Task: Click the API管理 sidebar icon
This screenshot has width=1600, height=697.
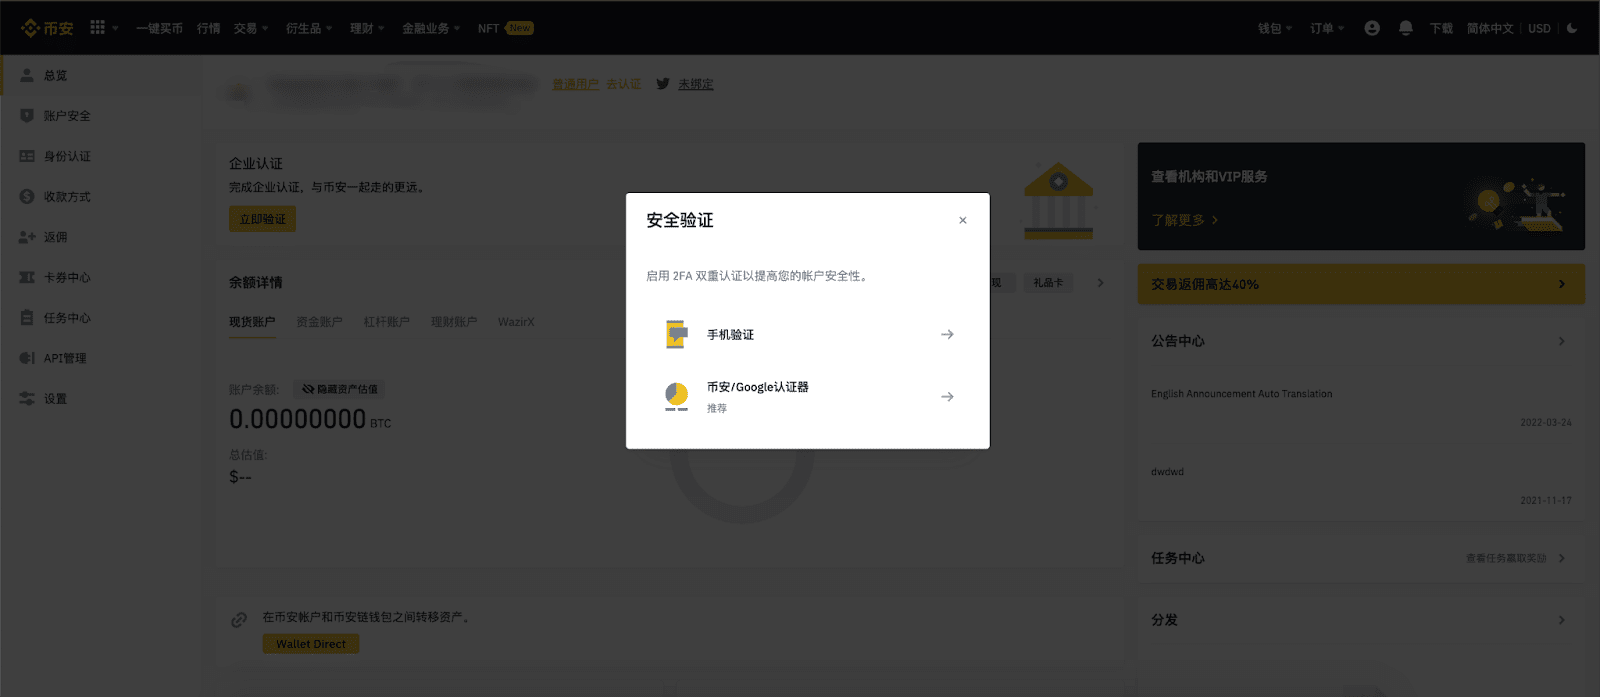Action: point(27,358)
